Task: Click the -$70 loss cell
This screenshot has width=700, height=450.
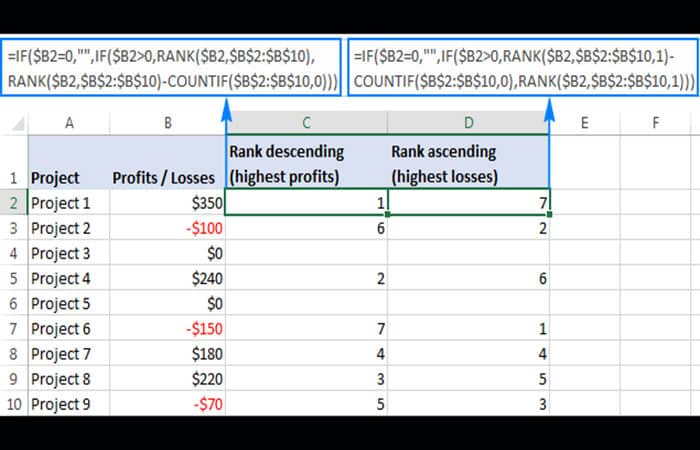Action: 167,403
